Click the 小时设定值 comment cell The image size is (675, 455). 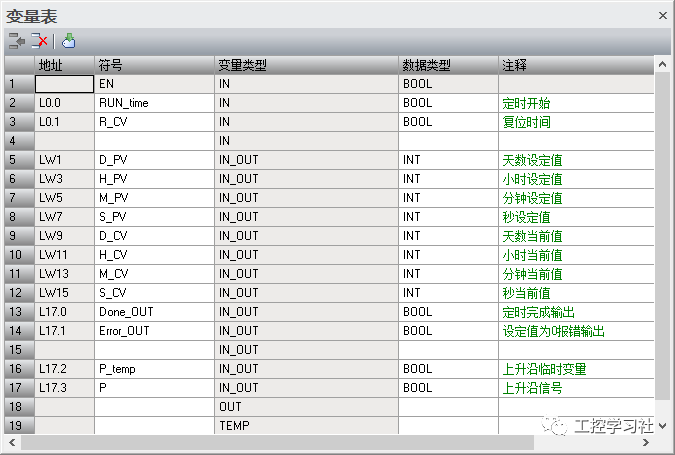tap(576, 179)
